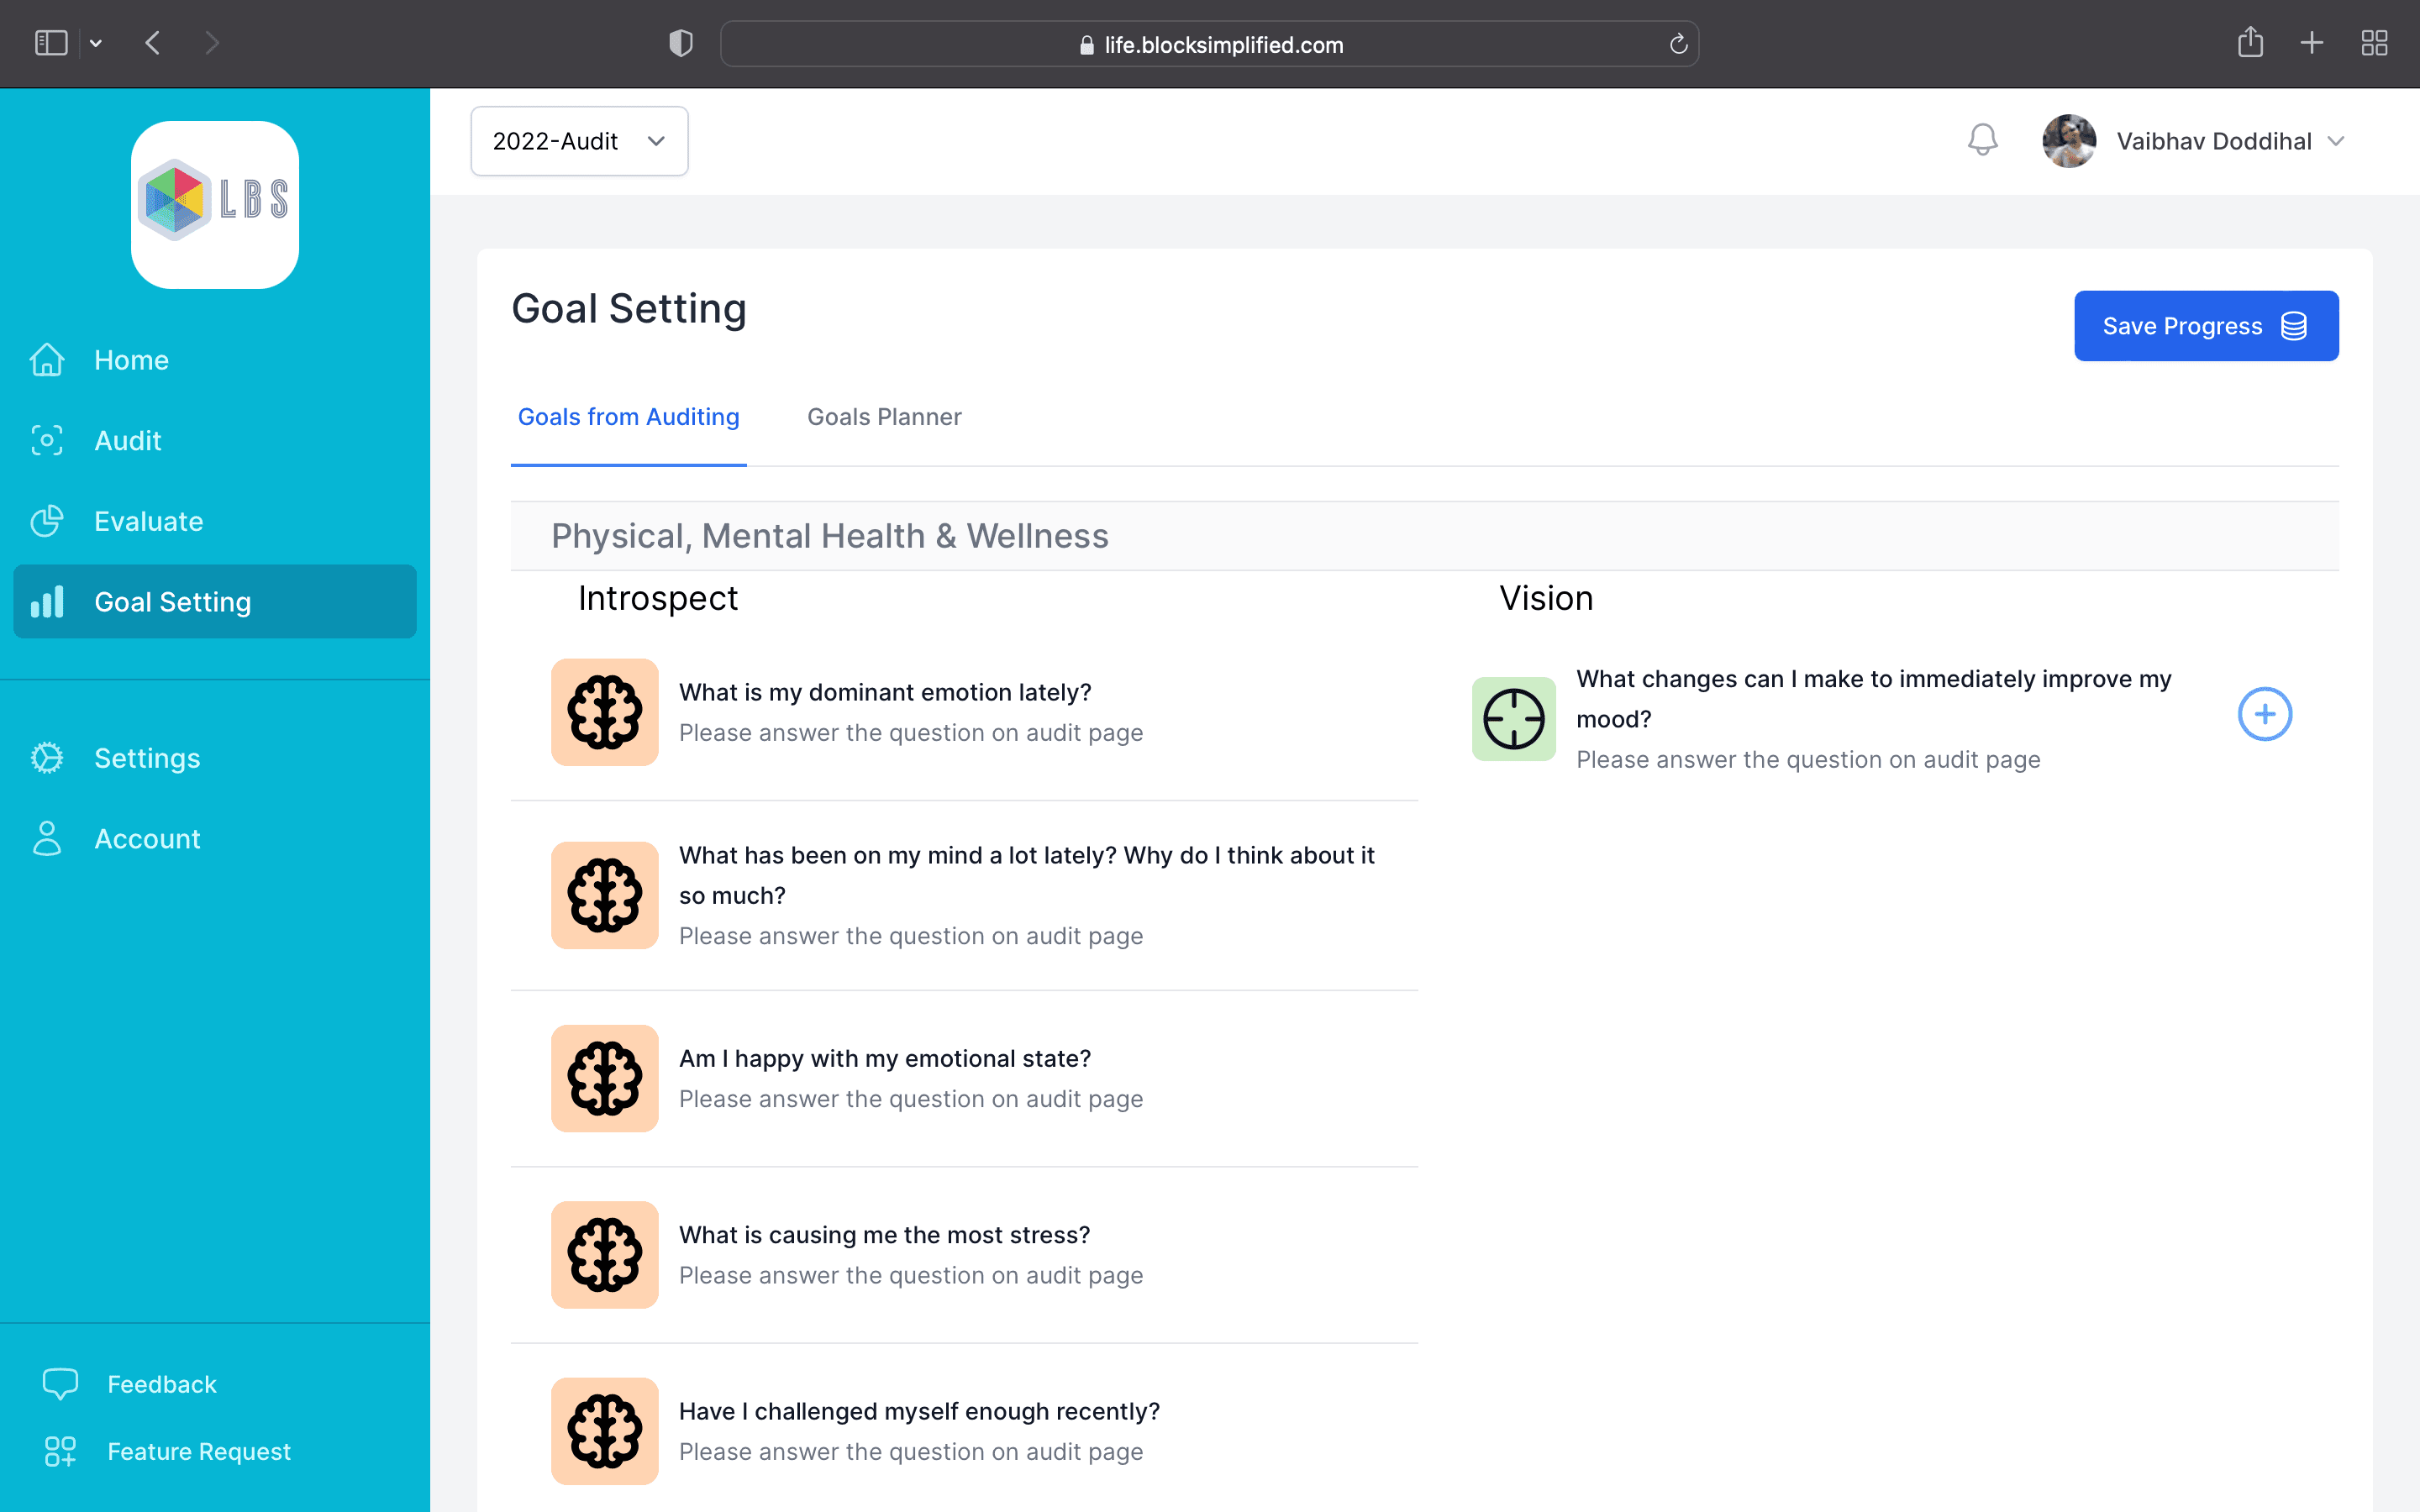Show tab overview grid icon
The height and width of the screenshot is (1512, 2420).
coord(2374,43)
